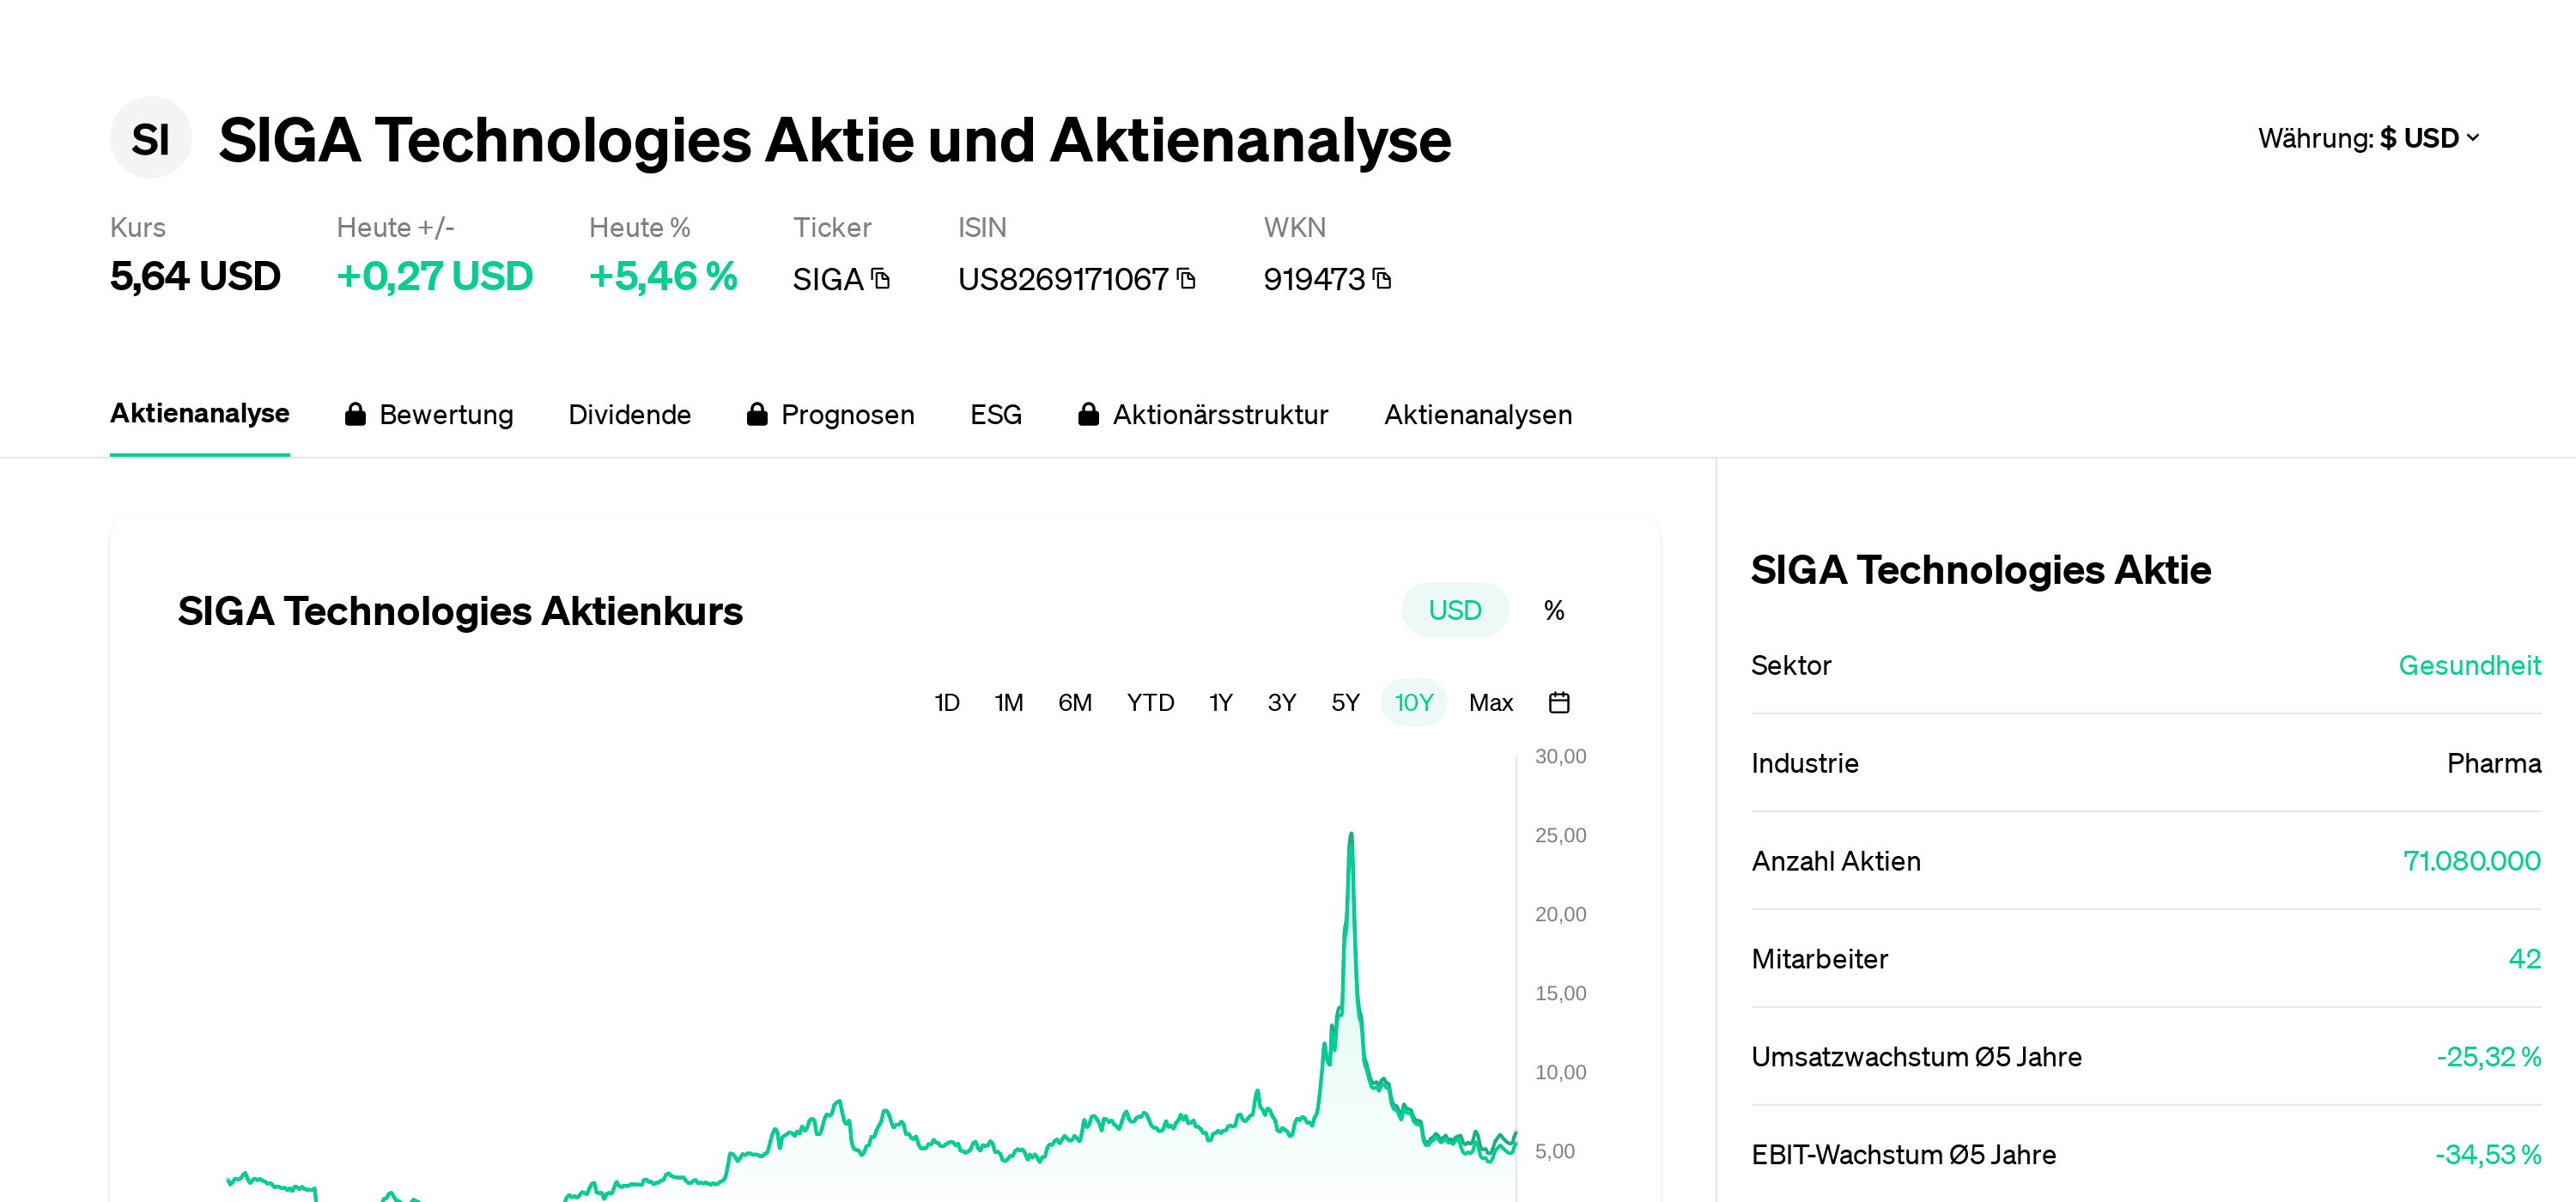The width and height of the screenshot is (2576, 1202).
Task: Open the chart date range calendar
Action: click(1559, 703)
